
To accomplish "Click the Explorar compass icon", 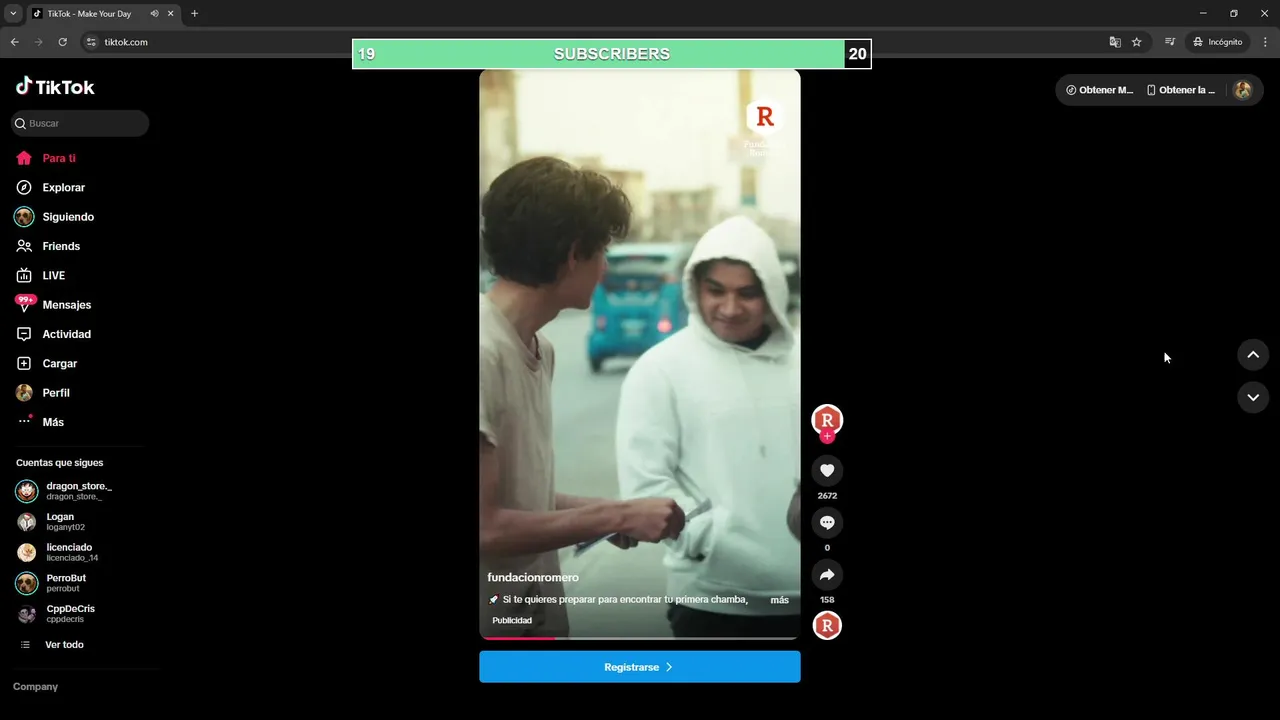I will (24, 187).
